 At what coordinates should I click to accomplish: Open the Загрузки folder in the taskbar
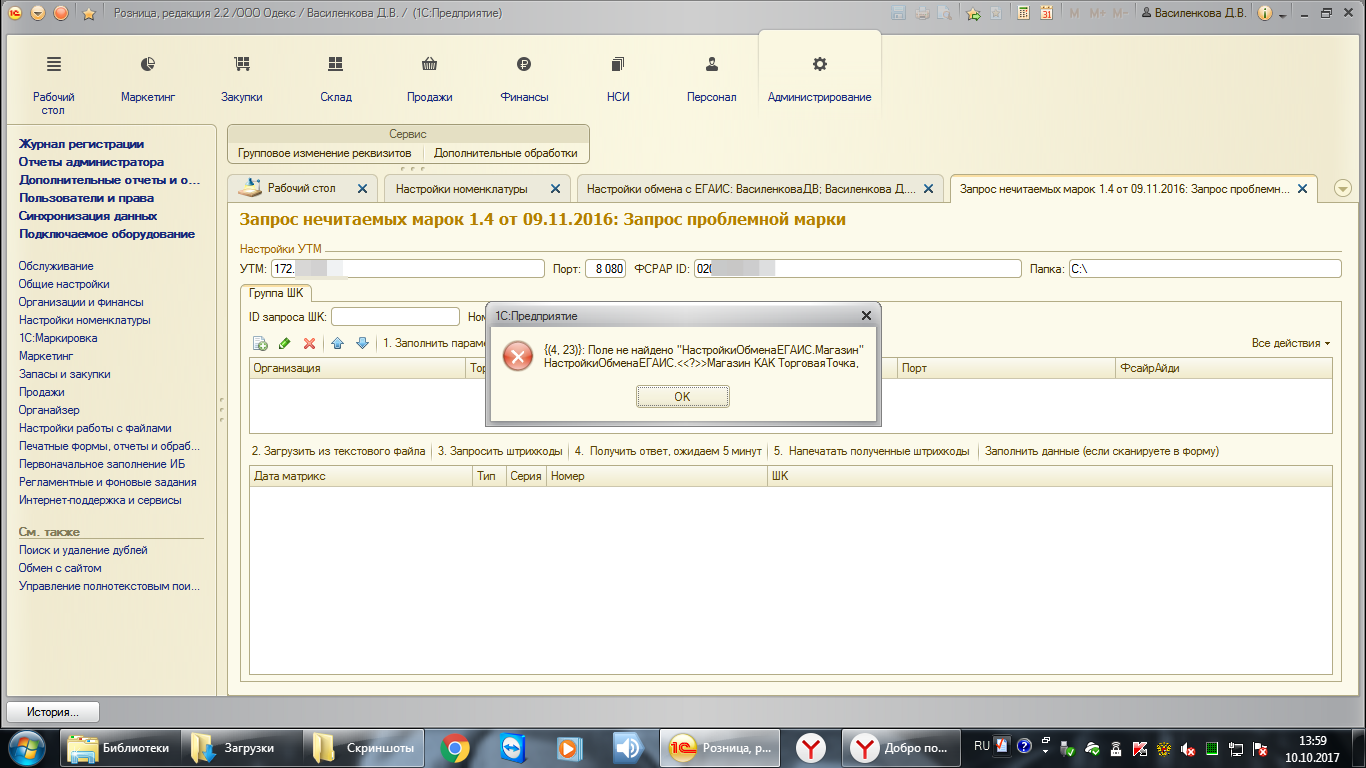pos(243,747)
